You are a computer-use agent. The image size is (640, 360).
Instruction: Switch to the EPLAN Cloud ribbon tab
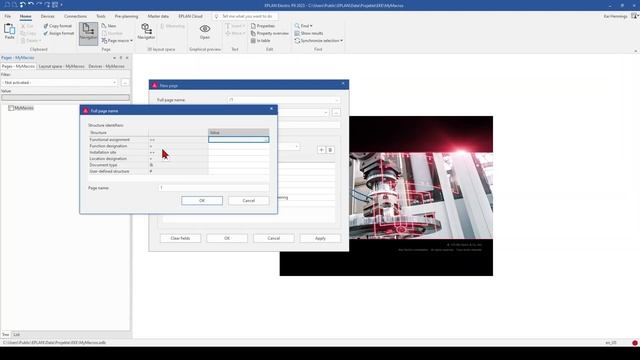pos(190,16)
